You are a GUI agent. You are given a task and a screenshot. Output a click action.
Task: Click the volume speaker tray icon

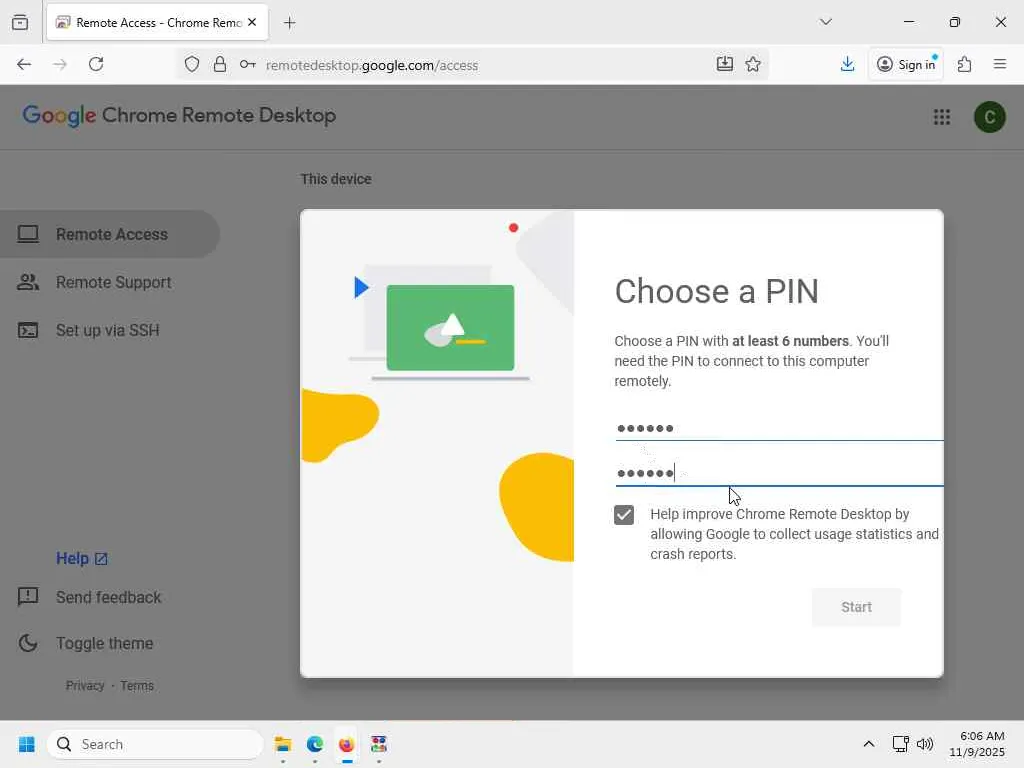pyautogui.click(x=925, y=744)
